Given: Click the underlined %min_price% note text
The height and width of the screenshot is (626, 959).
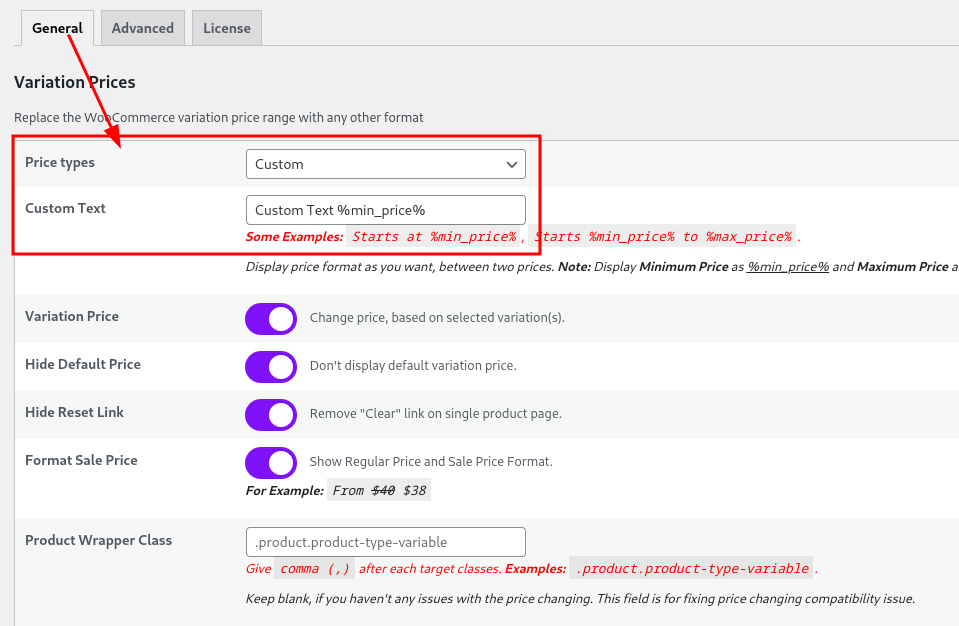Looking at the screenshot, I should pyautogui.click(x=788, y=267).
